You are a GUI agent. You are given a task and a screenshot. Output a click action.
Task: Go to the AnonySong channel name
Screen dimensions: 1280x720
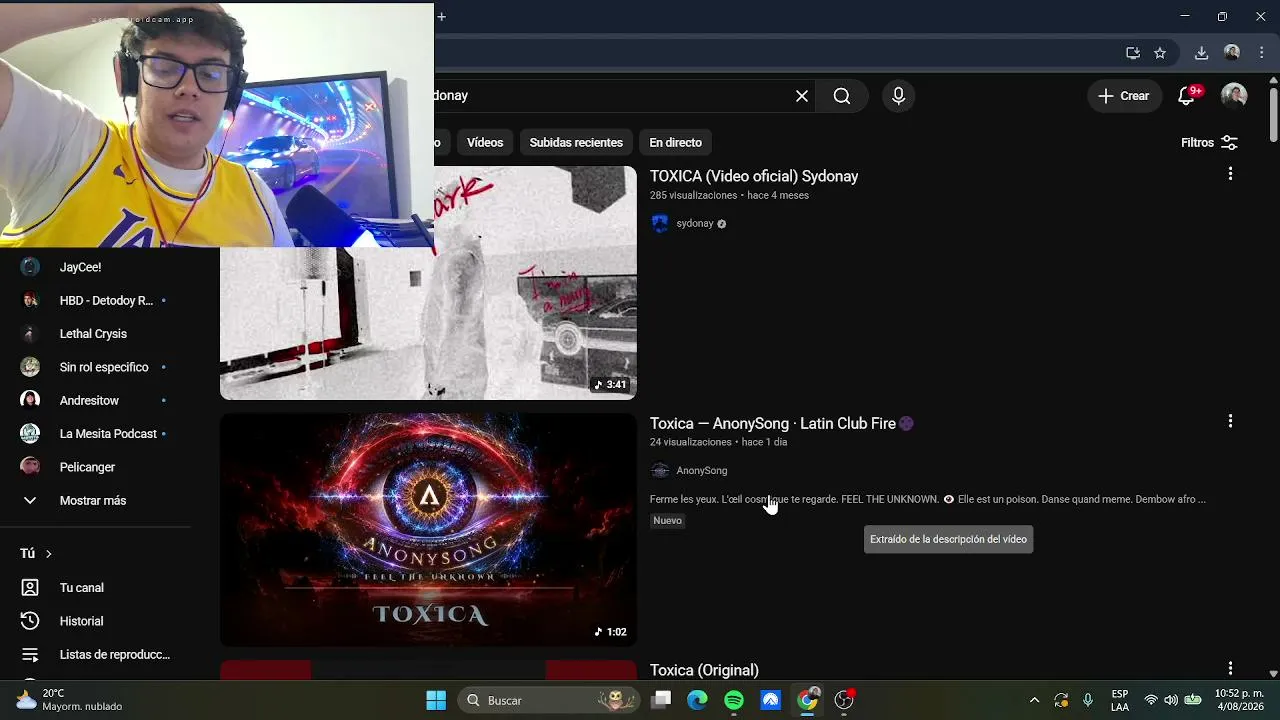[702, 471]
